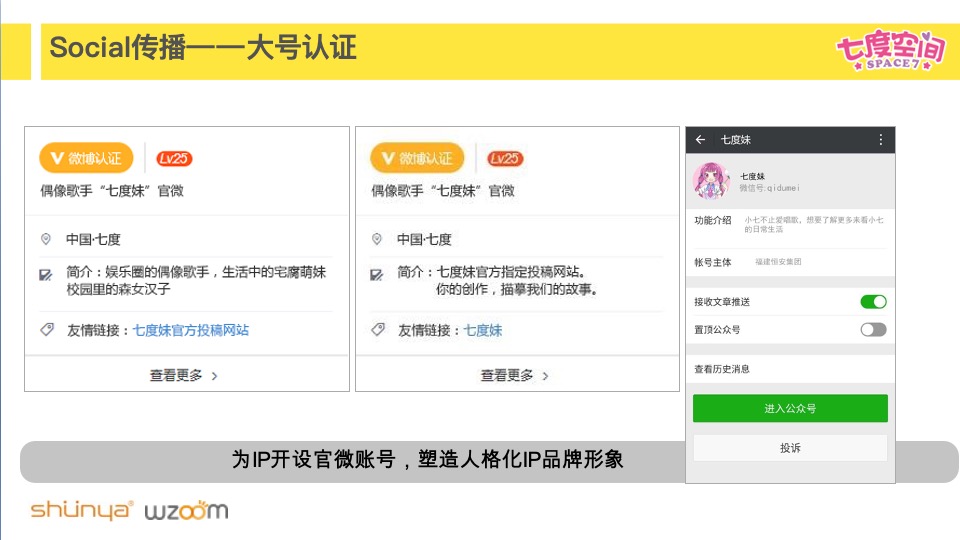The image size is (960, 540).
Task: Click location pin icon in left card
Action: 46,239
